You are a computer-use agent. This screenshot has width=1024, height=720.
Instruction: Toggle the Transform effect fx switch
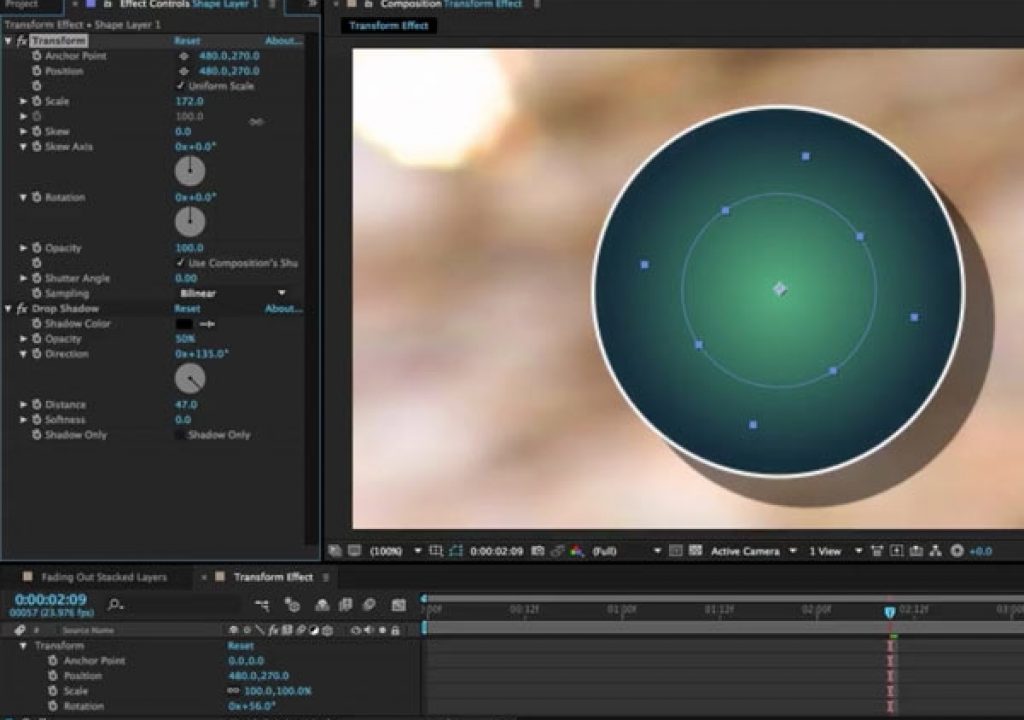click(x=22, y=41)
